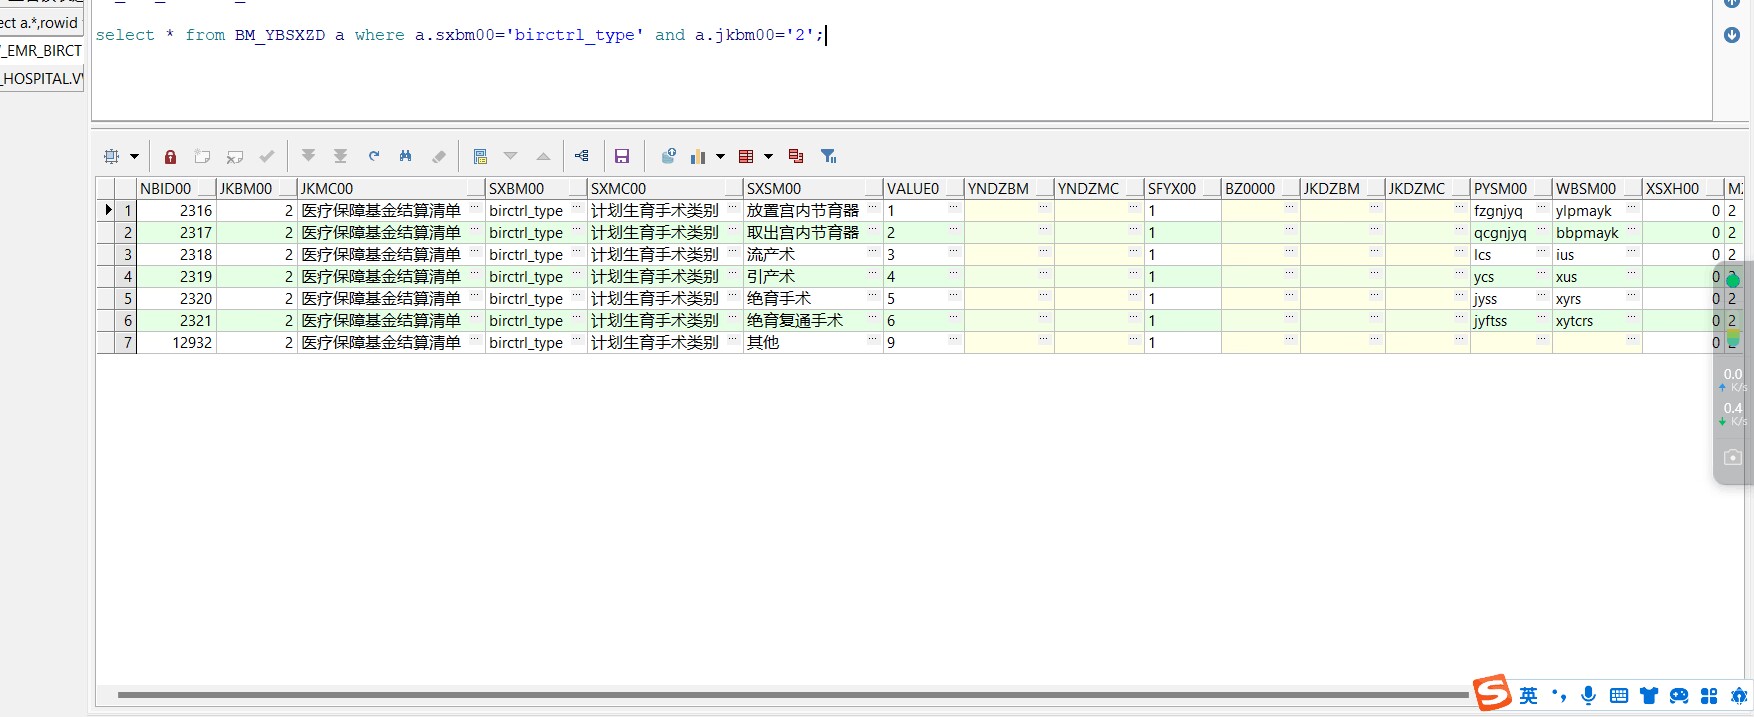1754x717 pixels.
Task: Expand the bar chart dropdown arrow
Action: click(x=720, y=157)
